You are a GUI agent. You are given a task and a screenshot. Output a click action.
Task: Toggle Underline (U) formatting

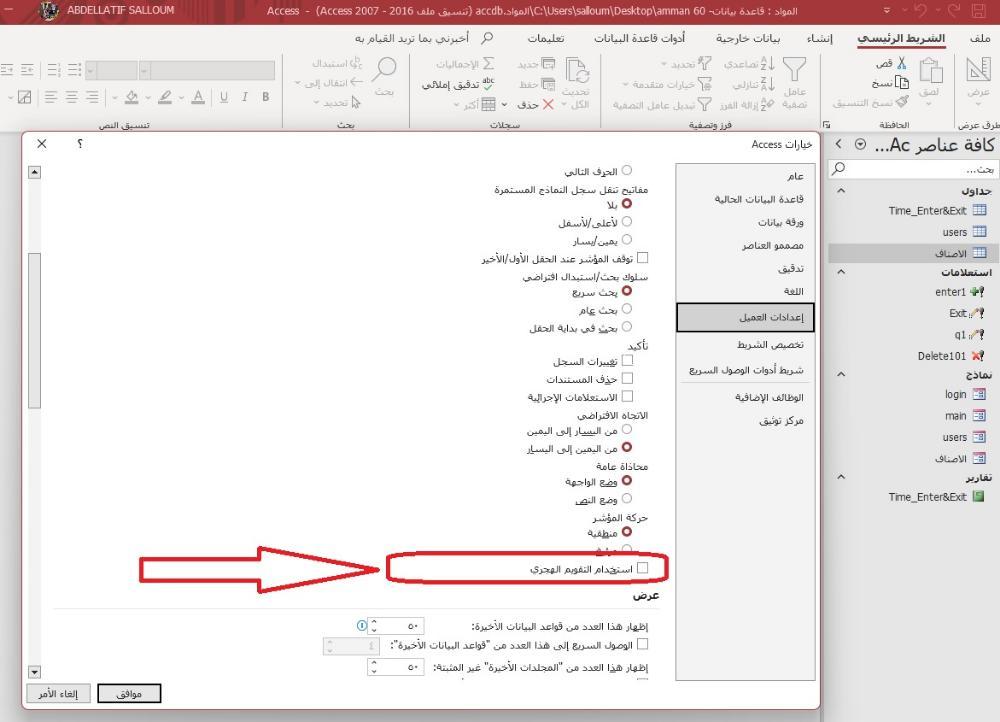[223, 97]
